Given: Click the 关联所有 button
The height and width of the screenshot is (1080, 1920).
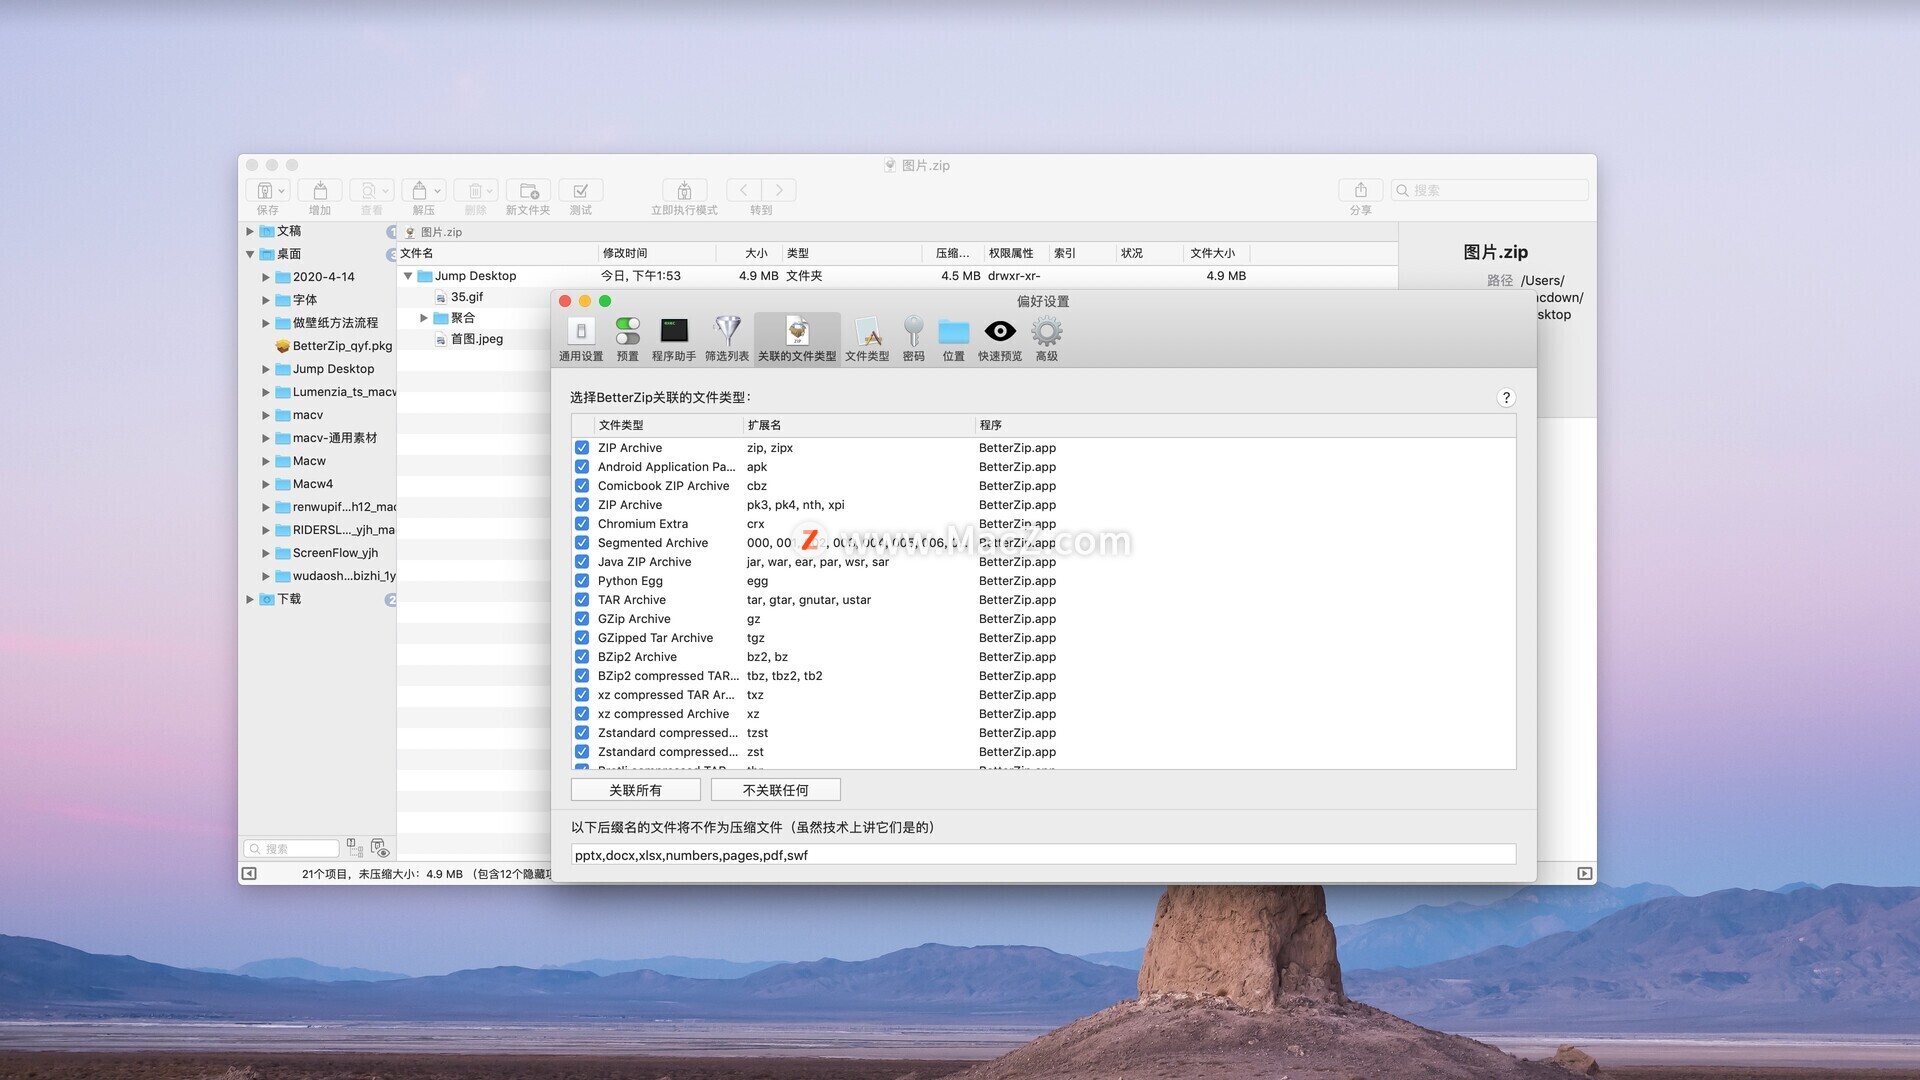Looking at the screenshot, I should click(636, 790).
